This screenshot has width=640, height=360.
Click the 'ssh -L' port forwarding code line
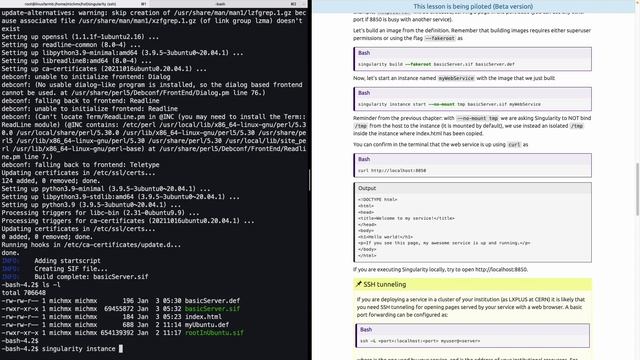(420, 341)
